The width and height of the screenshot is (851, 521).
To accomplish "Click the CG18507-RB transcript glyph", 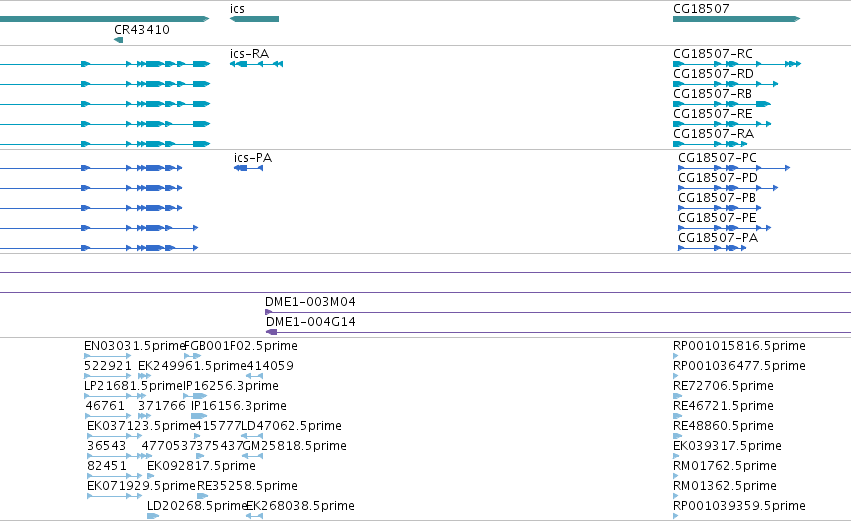I will click(722, 104).
